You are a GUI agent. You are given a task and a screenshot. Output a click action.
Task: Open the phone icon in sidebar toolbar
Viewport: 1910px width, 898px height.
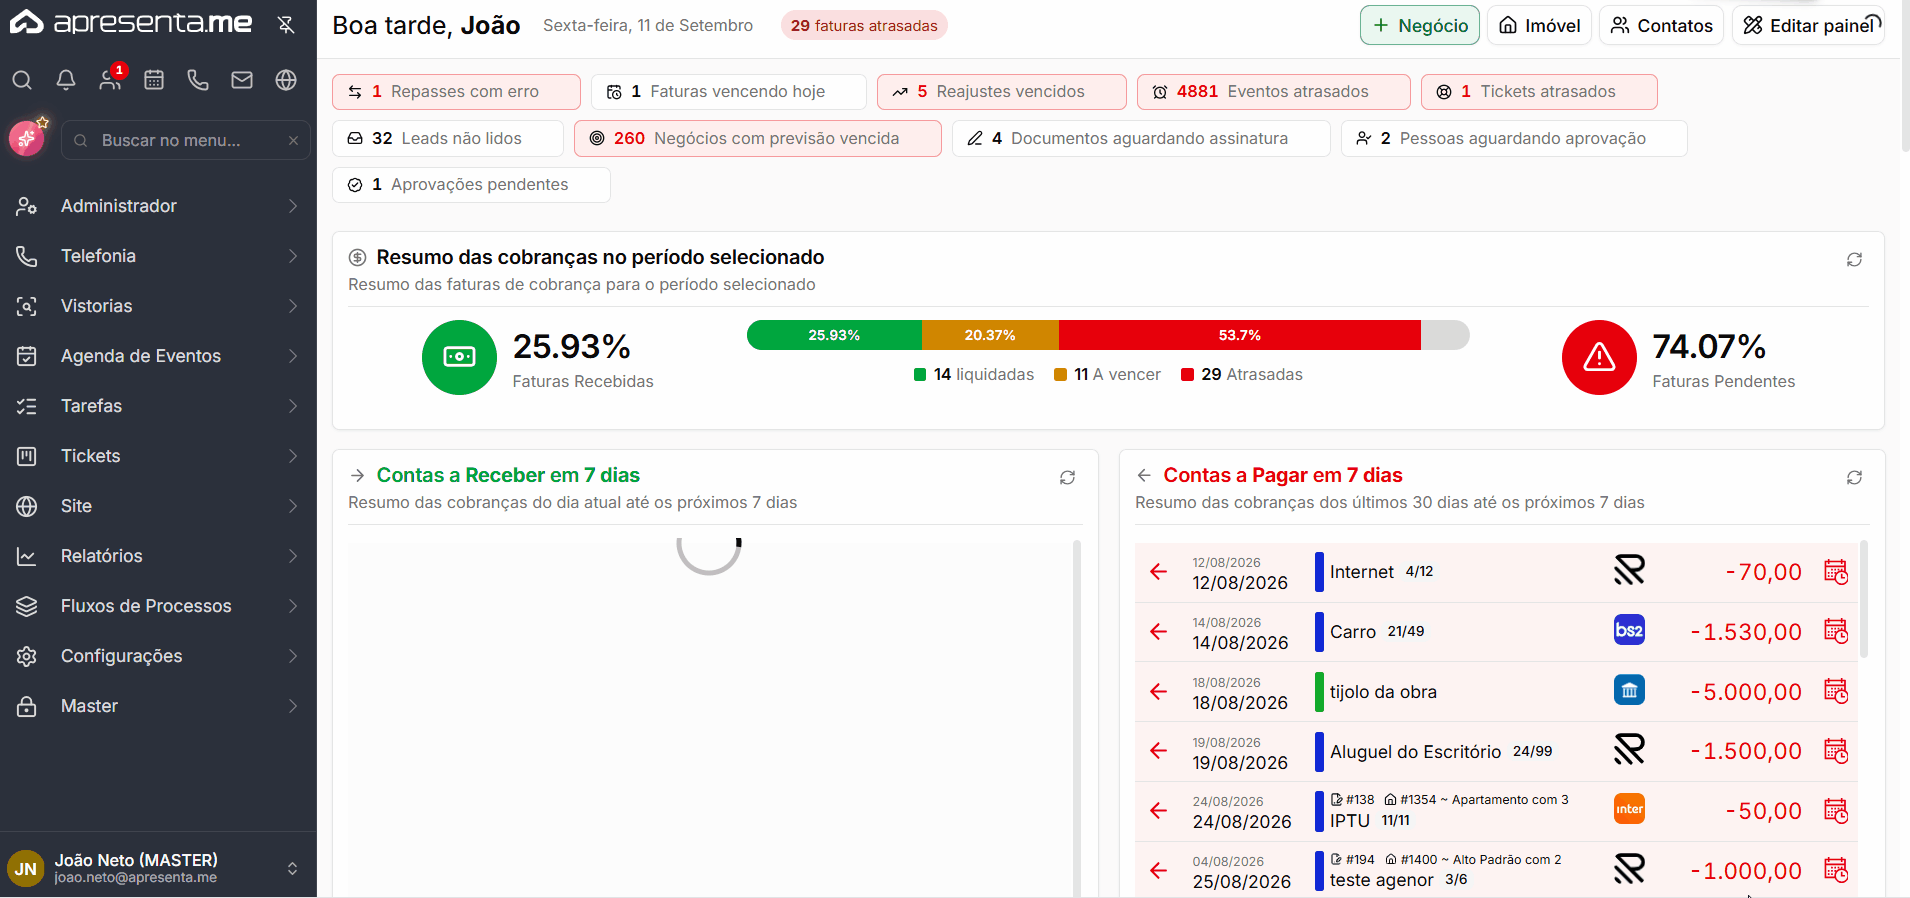tap(198, 80)
